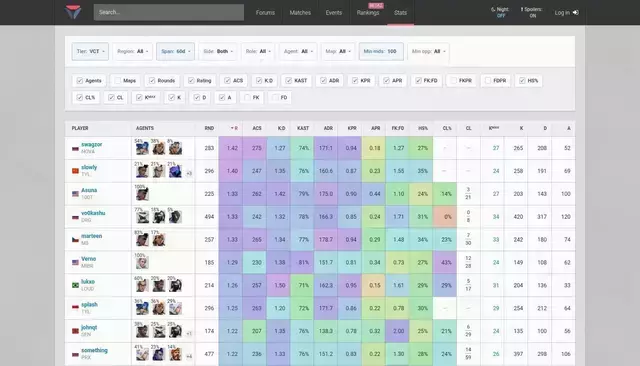640x366 pixels.
Task: Enable the Maps column checkbox
Action: pyautogui.click(x=118, y=81)
